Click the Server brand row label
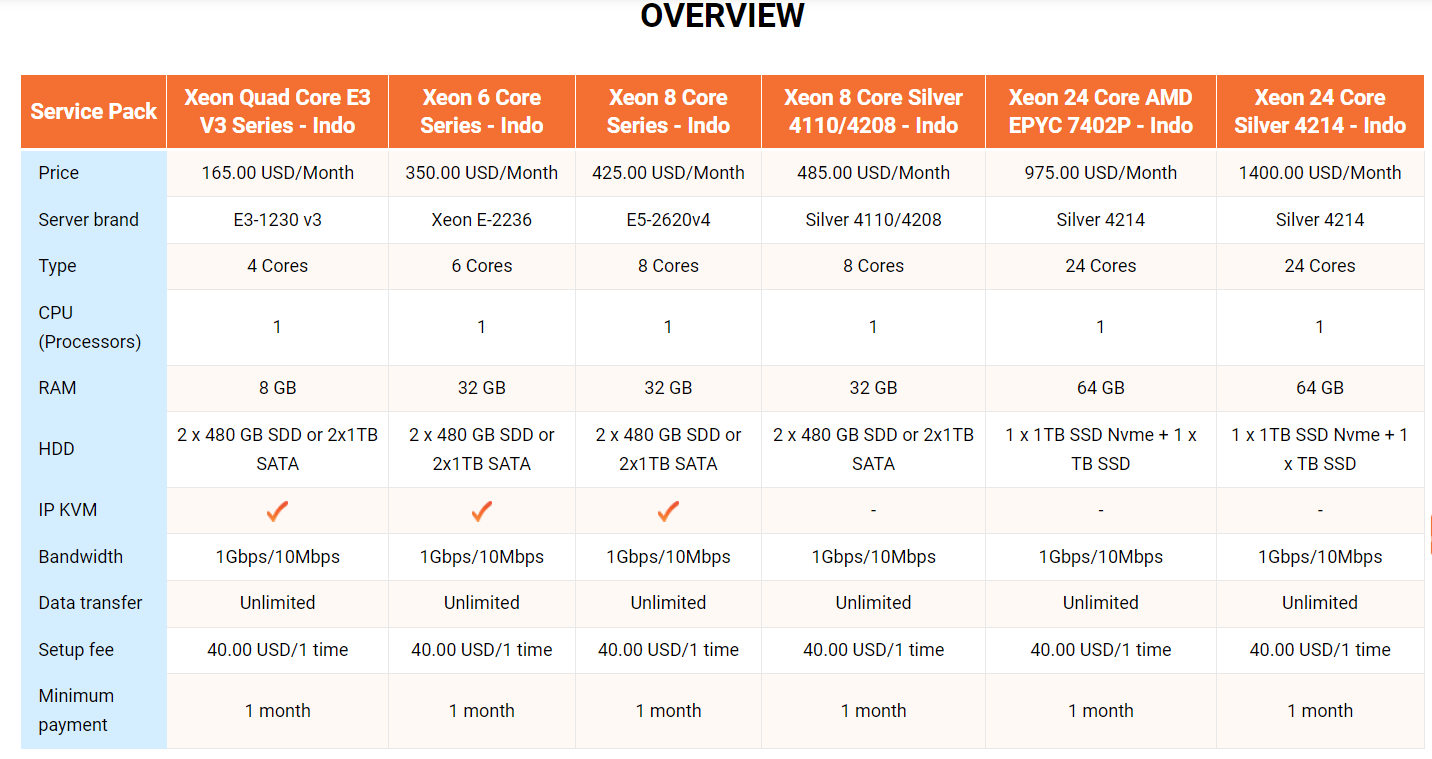This screenshot has height=759, width=1432. pyautogui.click(x=88, y=219)
